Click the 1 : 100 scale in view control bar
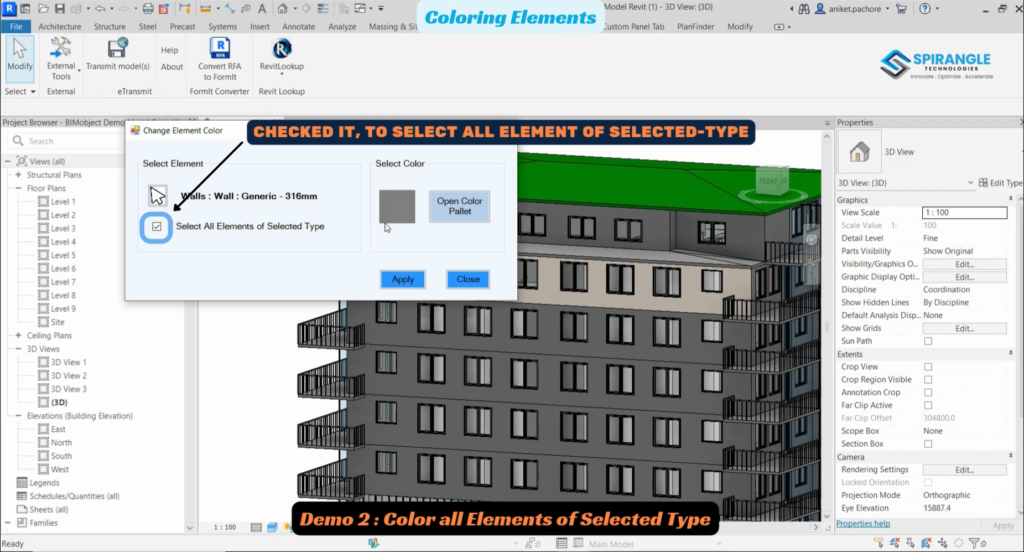Screen dimensions: 1024x552 (x=225, y=527)
